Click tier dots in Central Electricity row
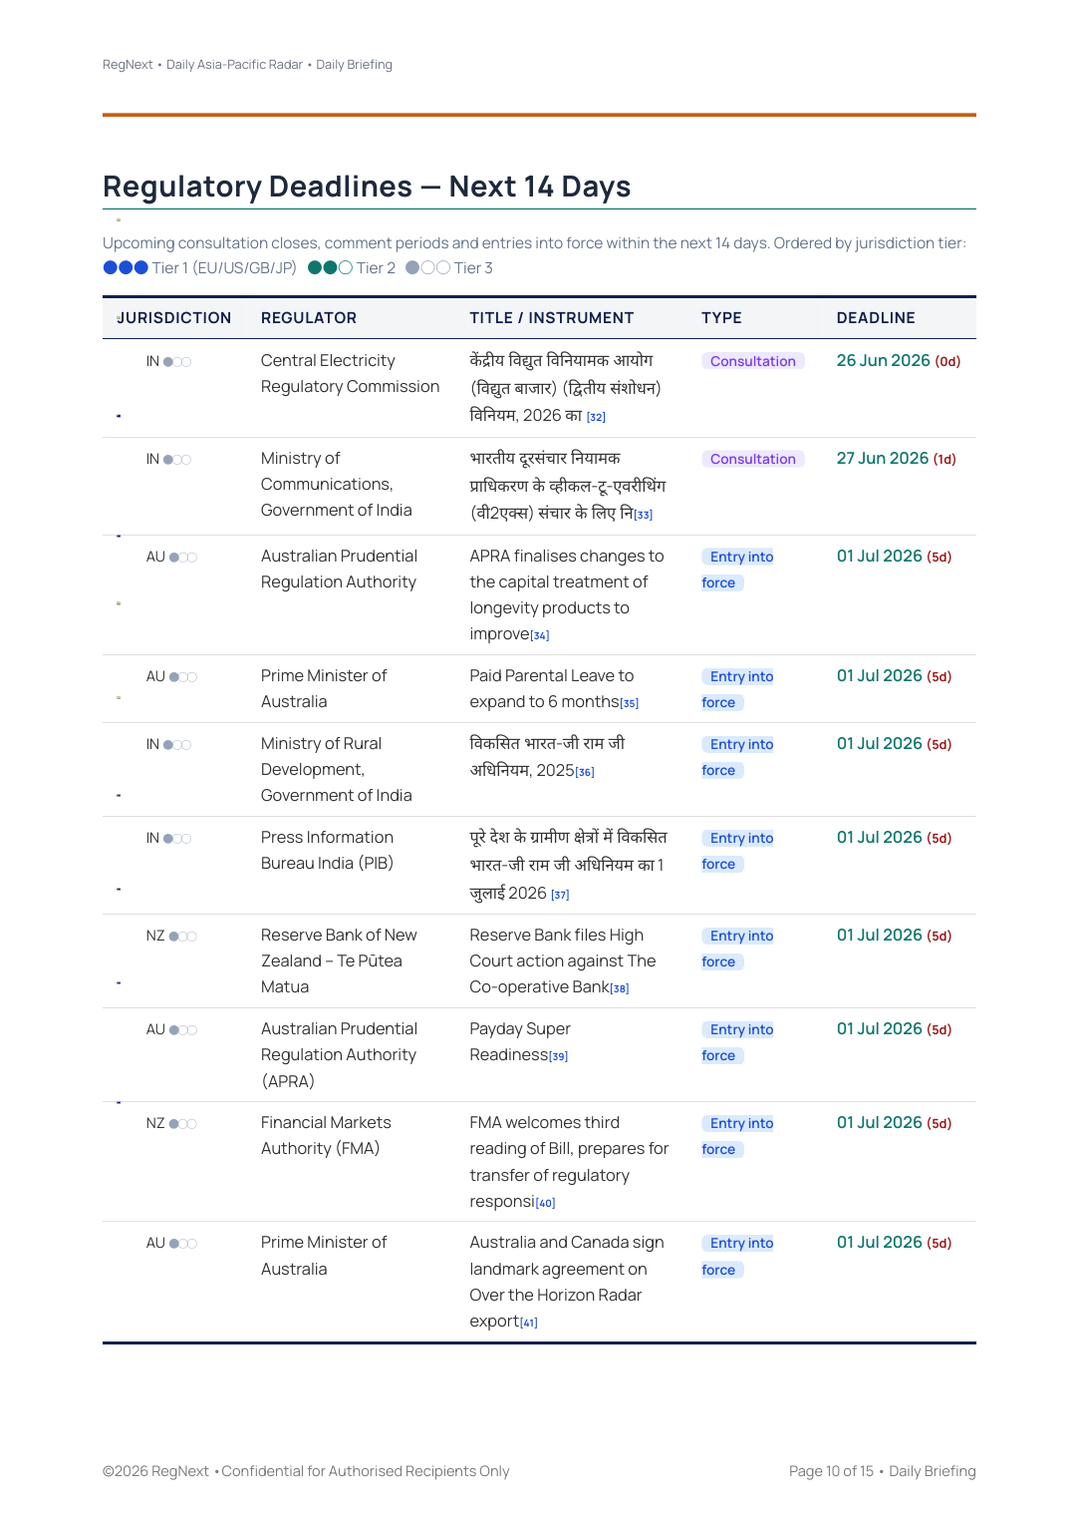The height and width of the screenshot is (1528, 1080). [x=177, y=362]
